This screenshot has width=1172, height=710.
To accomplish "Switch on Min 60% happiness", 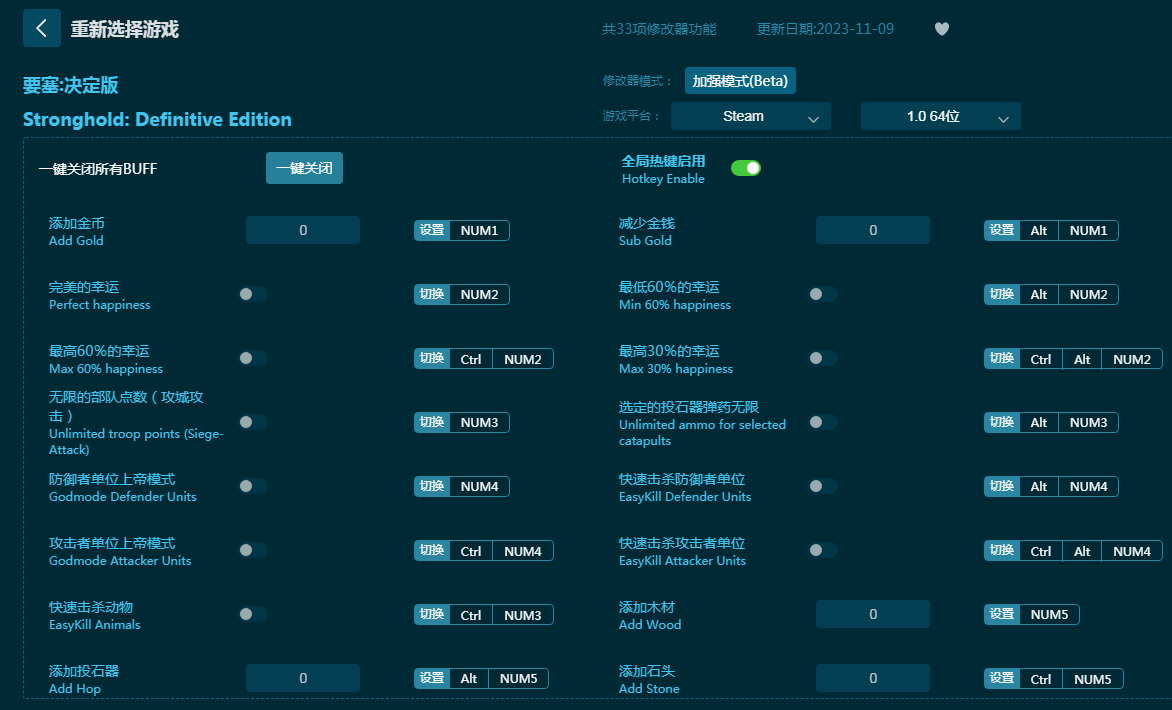I will (x=823, y=294).
